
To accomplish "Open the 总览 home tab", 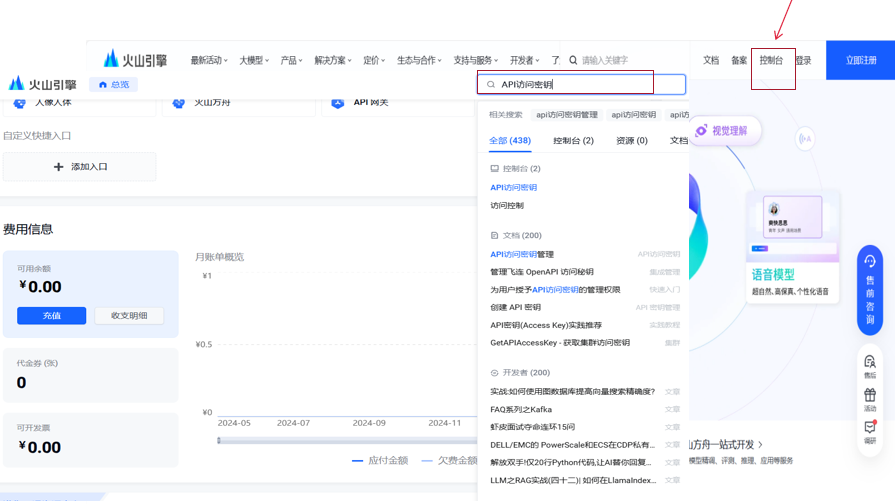I will tap(114, 84).
